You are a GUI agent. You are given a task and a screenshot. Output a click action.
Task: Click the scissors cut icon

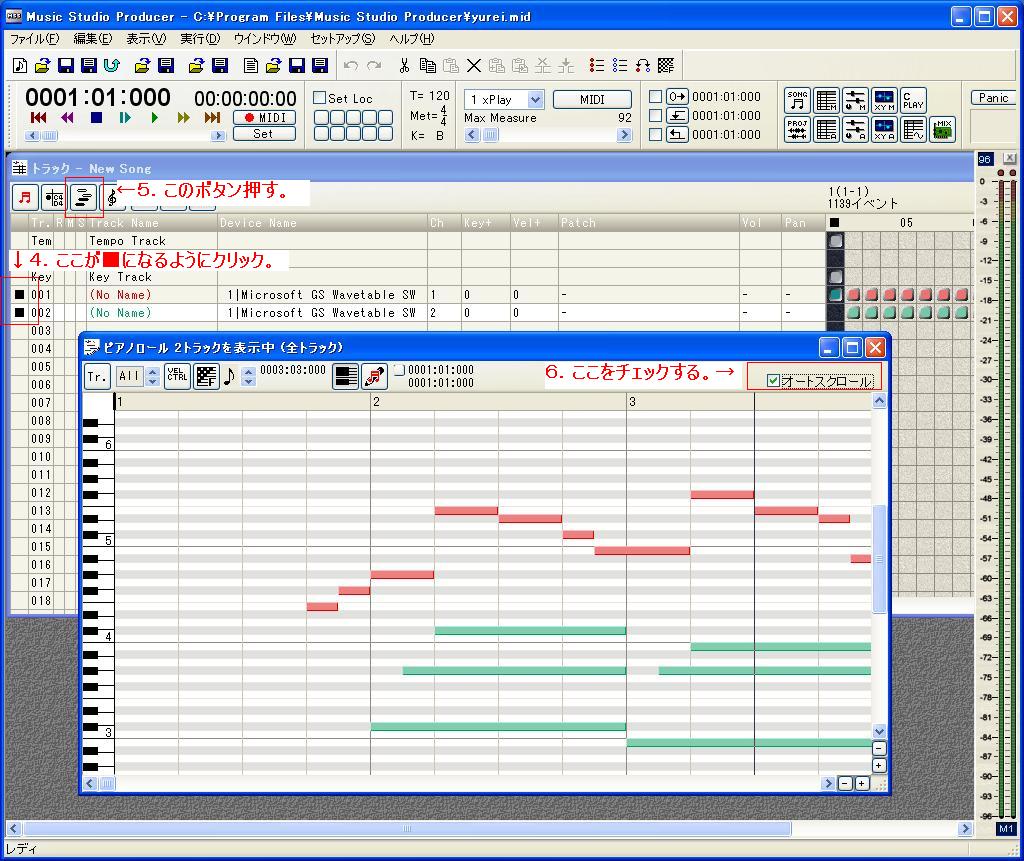coord(404,66)
